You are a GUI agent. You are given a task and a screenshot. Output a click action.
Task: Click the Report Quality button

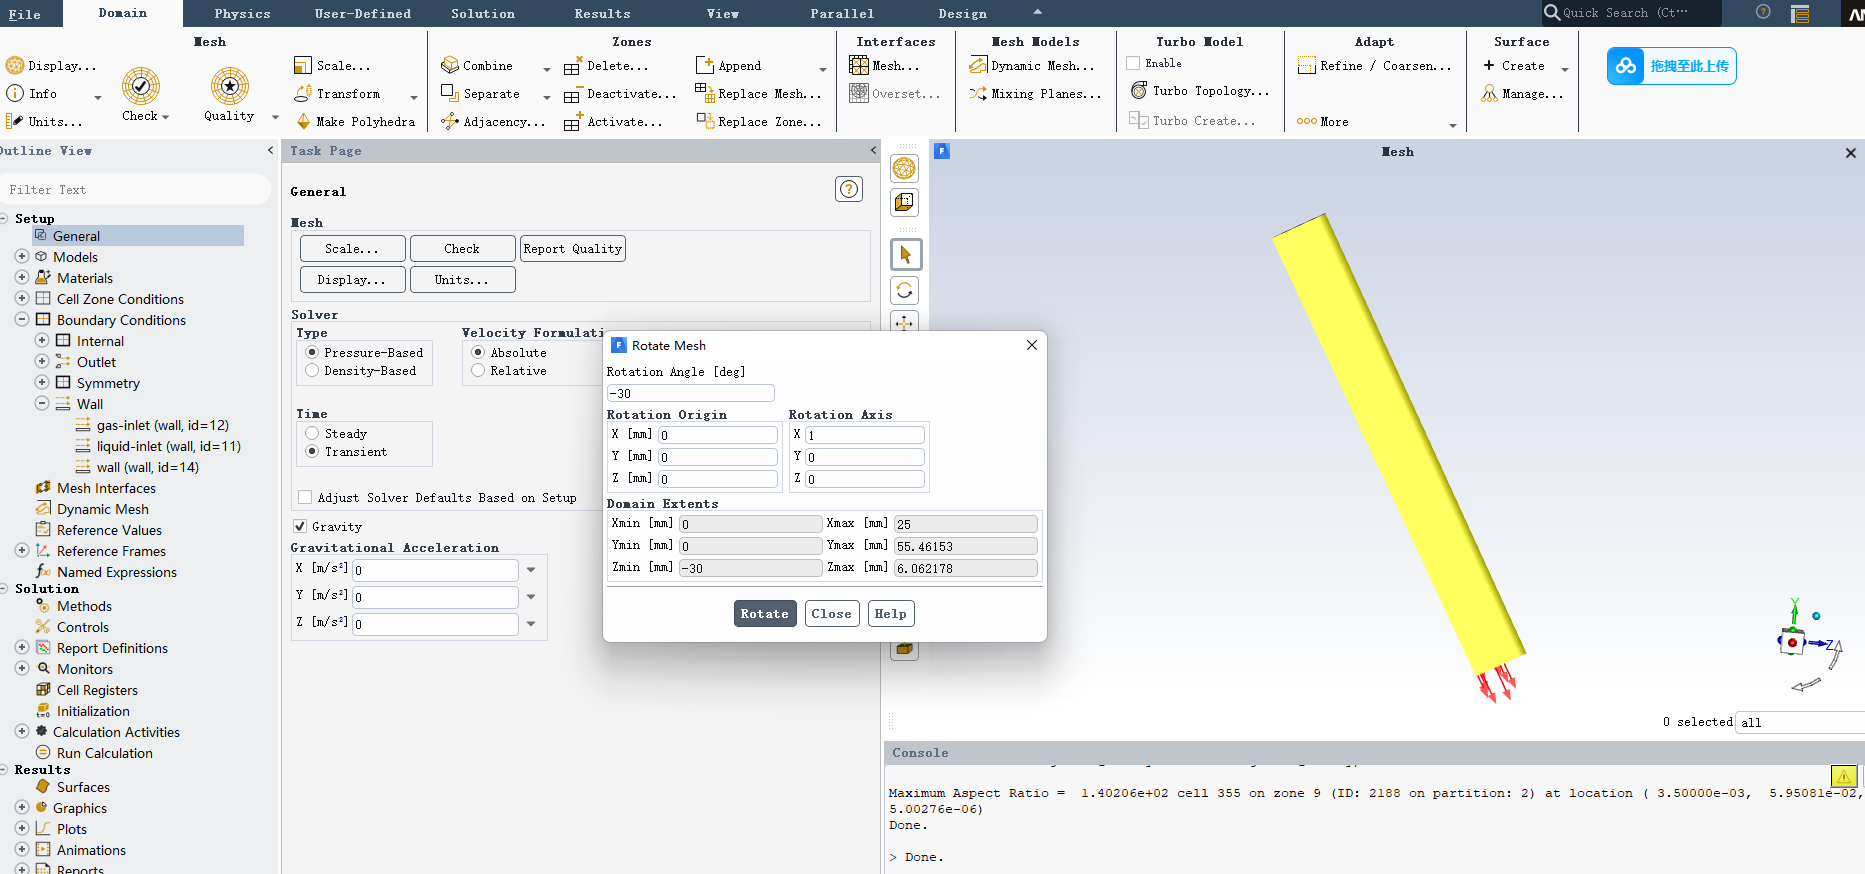pyautogui.click(x=573, y=248)
